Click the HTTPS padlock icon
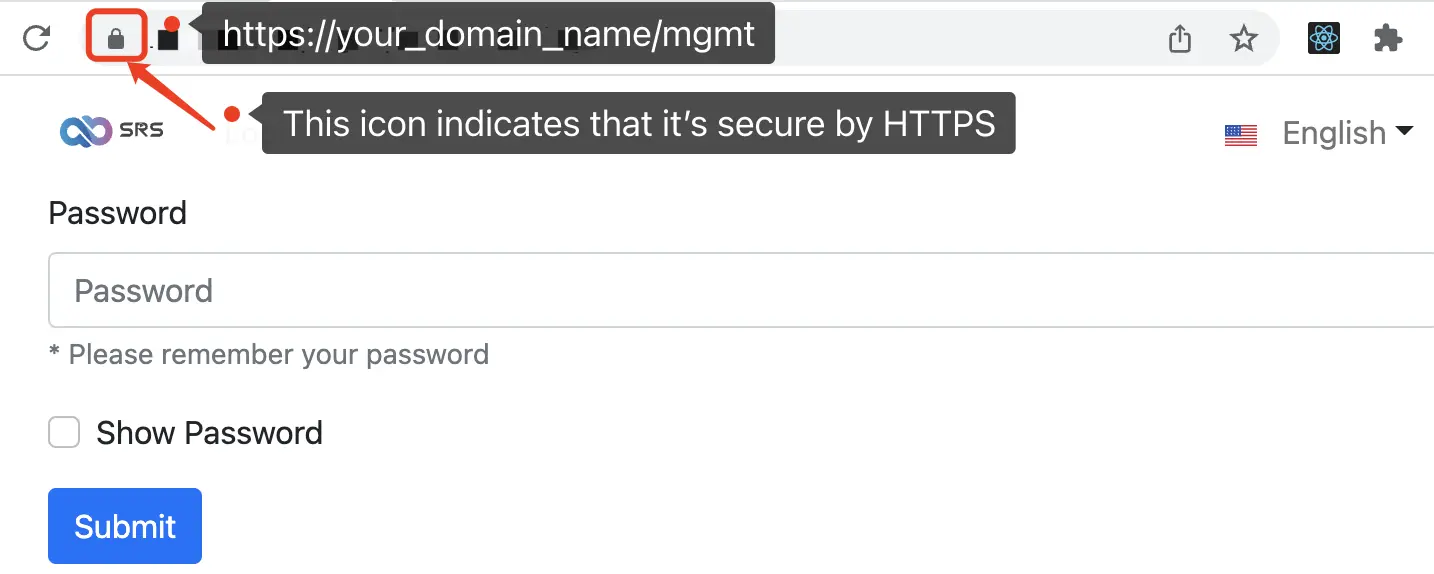This screenshot has width=1434, height=574. tap(116, 39)
